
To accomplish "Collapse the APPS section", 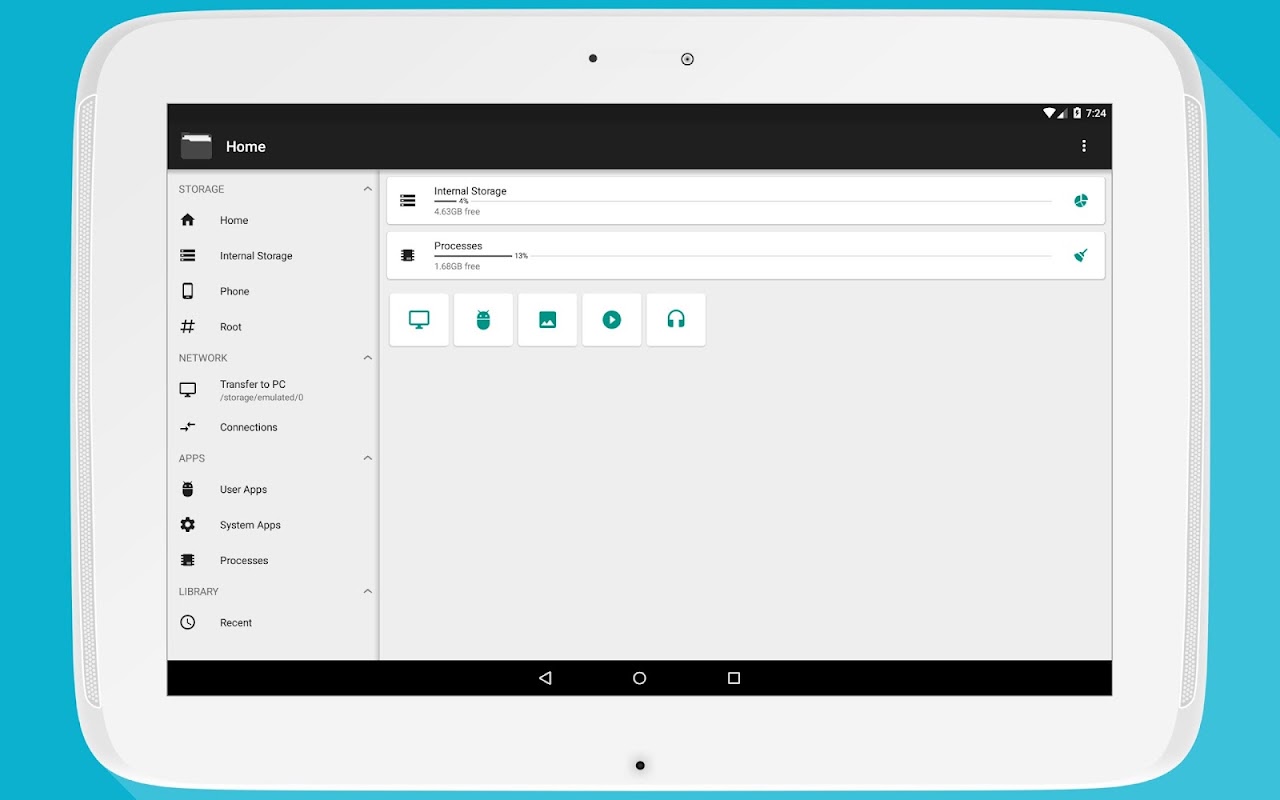I will tap(367, 458).
